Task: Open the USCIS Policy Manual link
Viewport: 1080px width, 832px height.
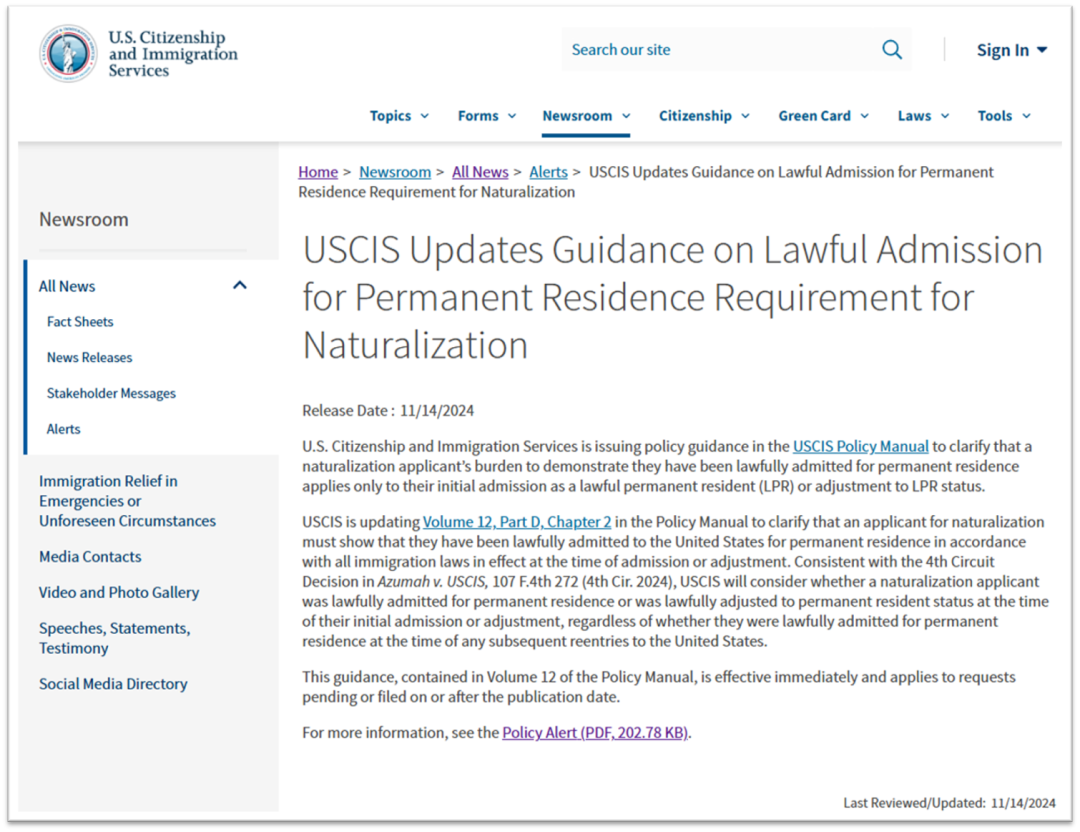Action: (860, 446)
